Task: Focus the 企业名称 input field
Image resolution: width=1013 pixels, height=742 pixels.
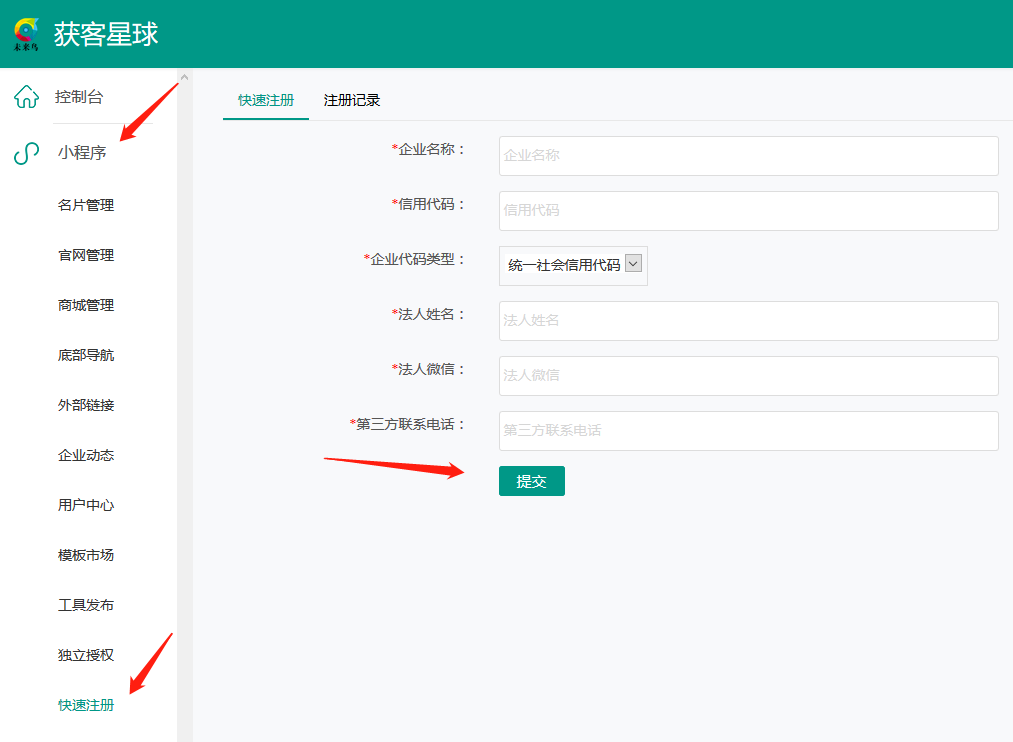Action: click(748, 156)
